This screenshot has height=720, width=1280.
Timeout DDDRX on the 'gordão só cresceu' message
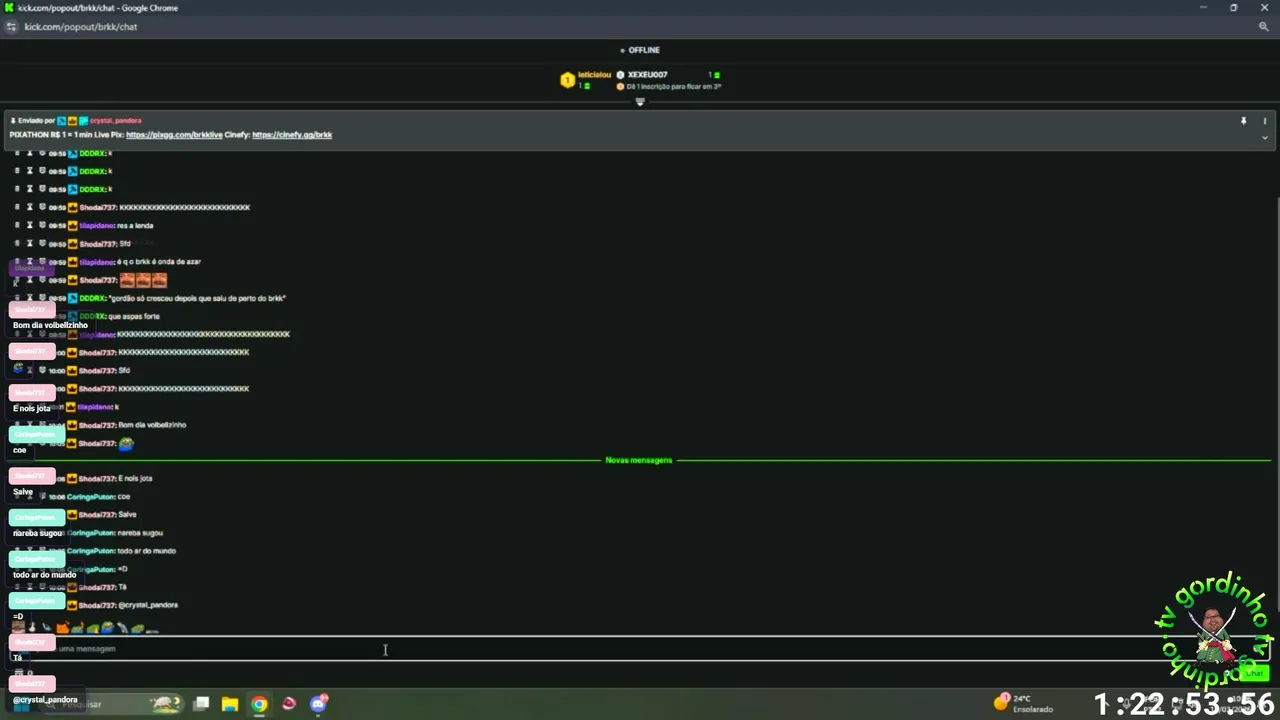pos(29,298)
